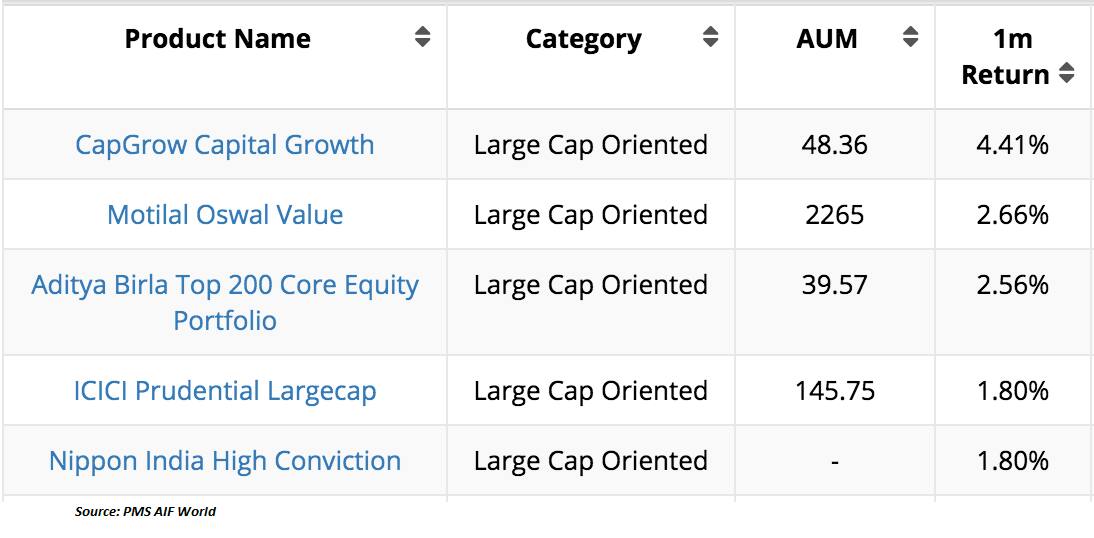Click the Product Name column header
The image size is (1094, 538).
pyautogui.click(x=217, y=39)
